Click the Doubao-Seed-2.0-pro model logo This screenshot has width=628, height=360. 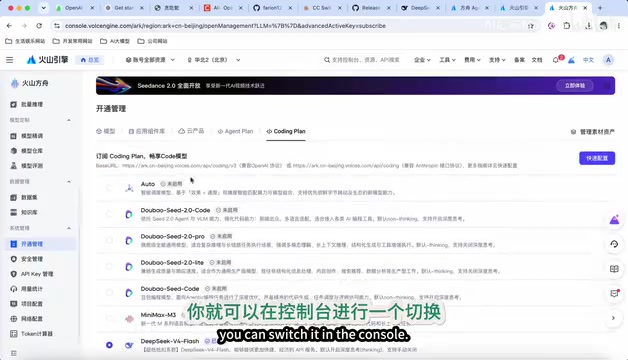pos(129,240)
